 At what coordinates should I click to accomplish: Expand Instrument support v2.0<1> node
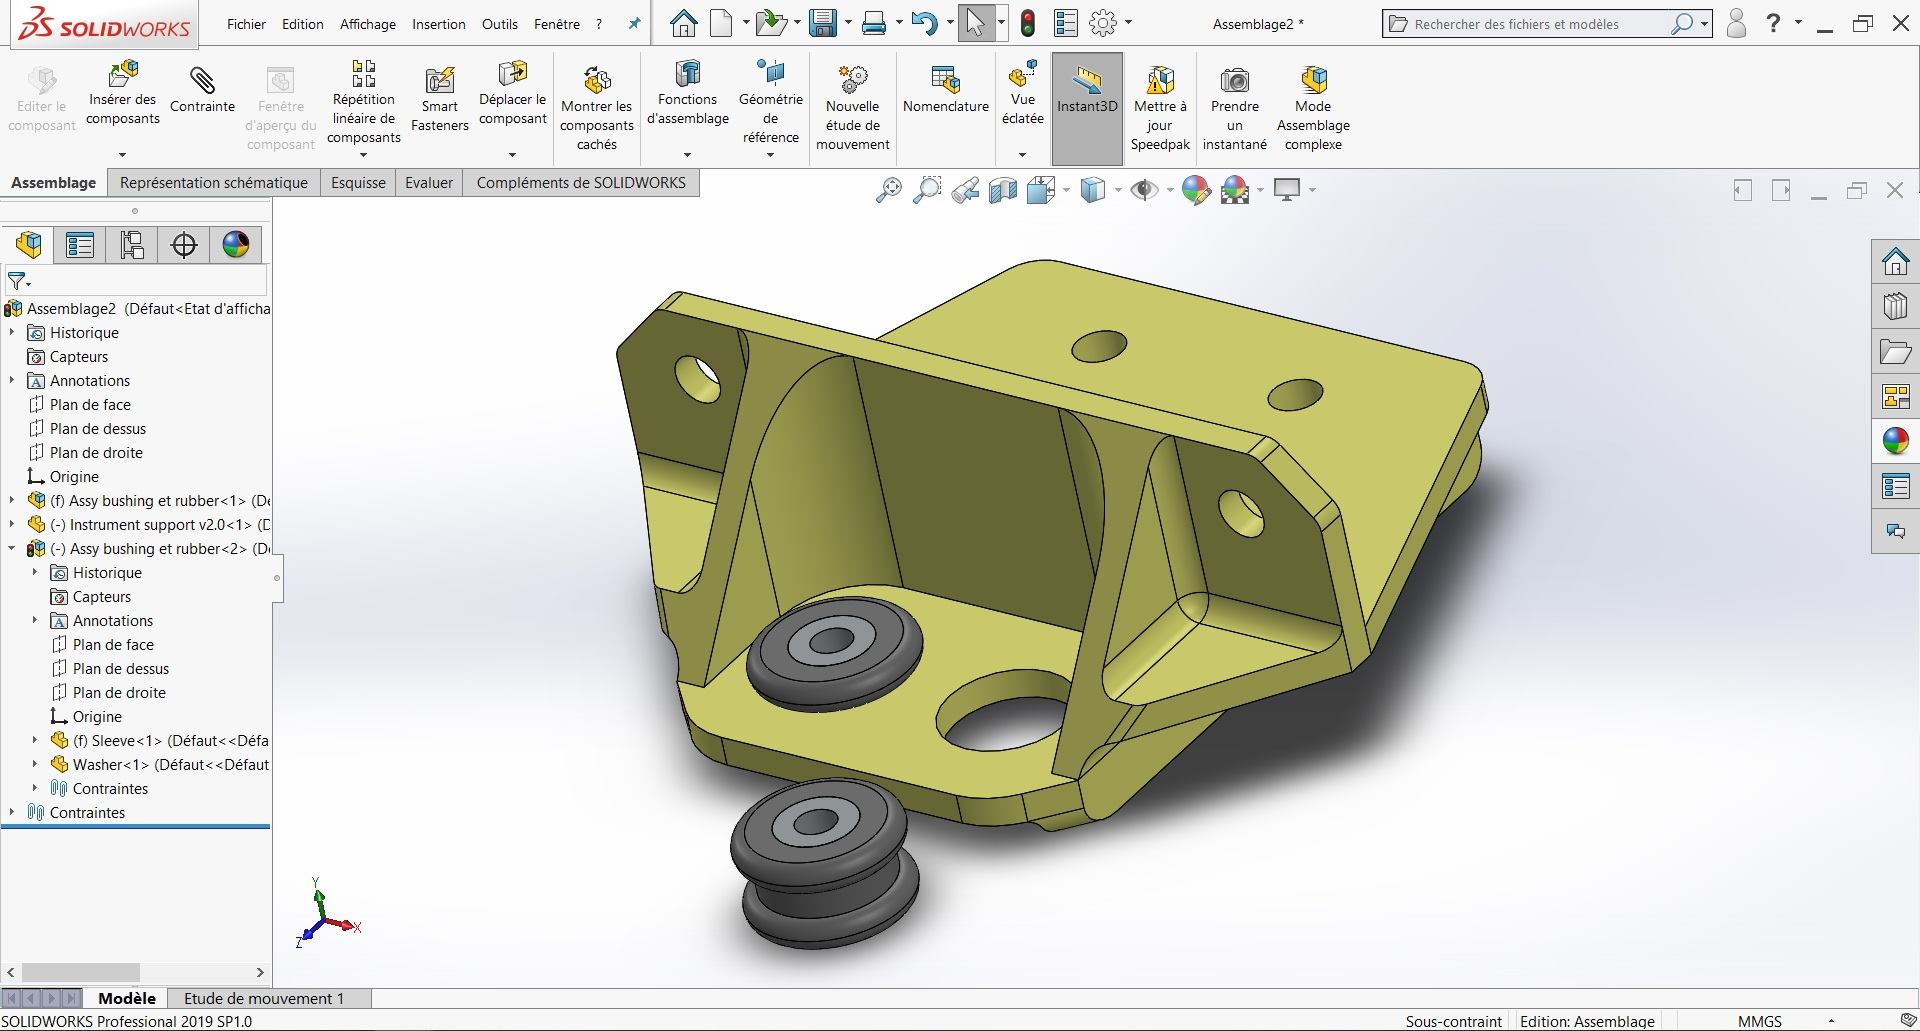(12, 524)
